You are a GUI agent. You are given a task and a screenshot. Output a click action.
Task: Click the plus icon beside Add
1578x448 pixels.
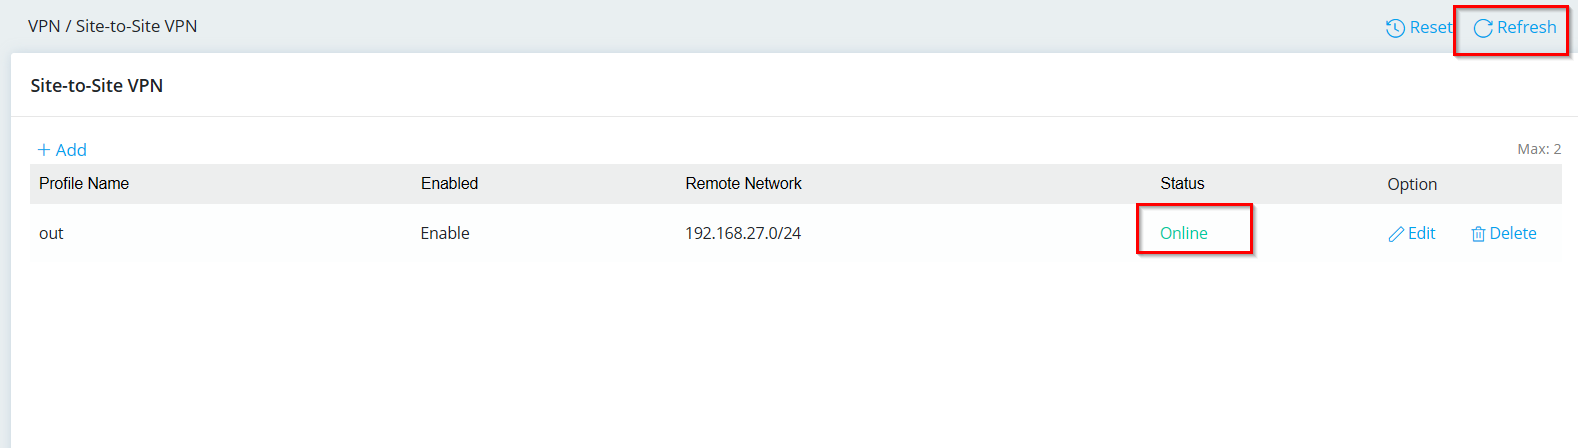[44, 150]
